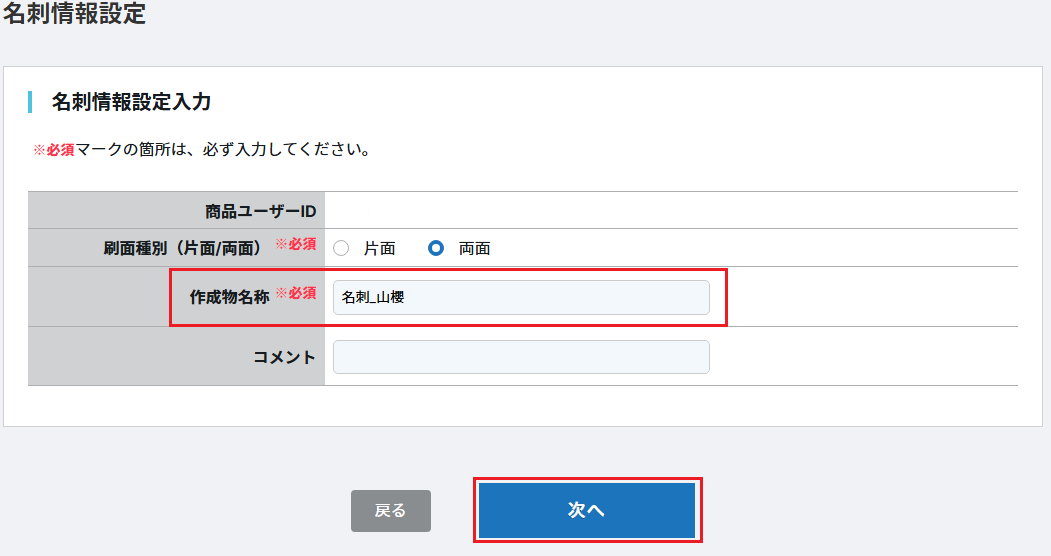
Task: Click the ※必須 mark beside 作成物名称
Action: pyautogui.click(x=296, y=294)
